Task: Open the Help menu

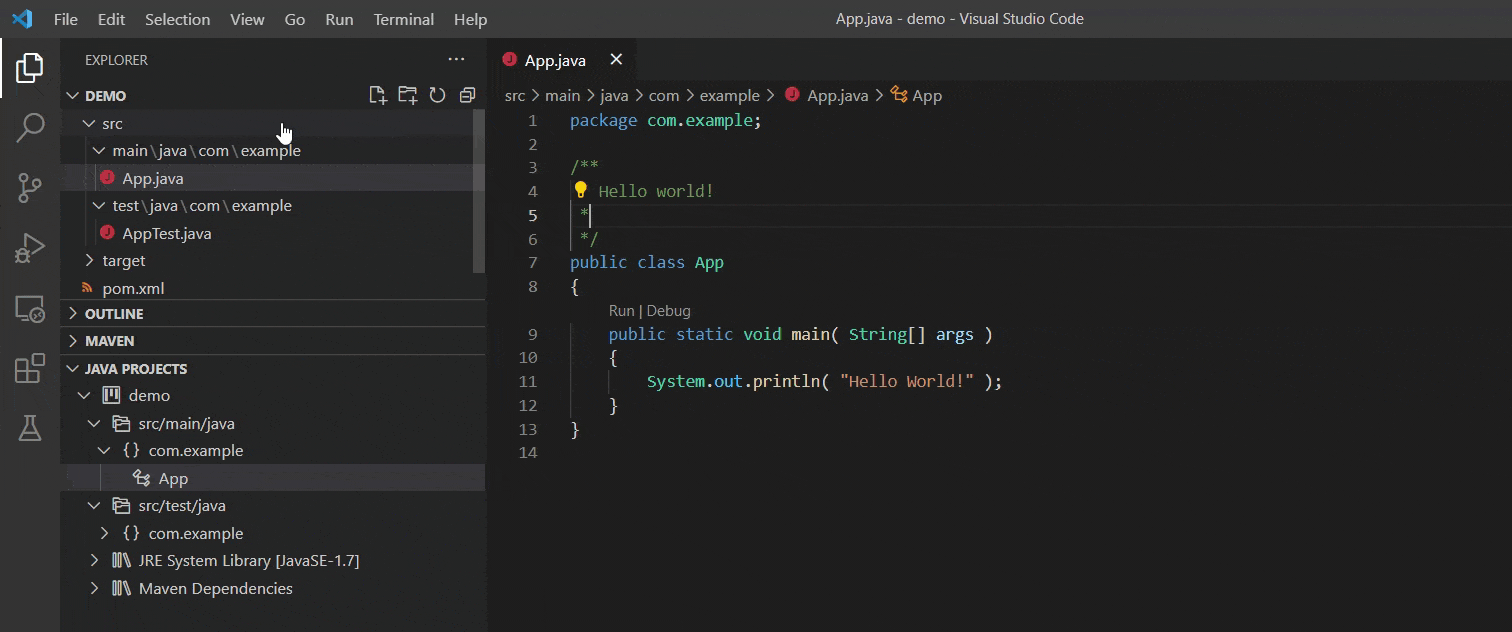Action: pyautogui.click(x=470, y=19)
